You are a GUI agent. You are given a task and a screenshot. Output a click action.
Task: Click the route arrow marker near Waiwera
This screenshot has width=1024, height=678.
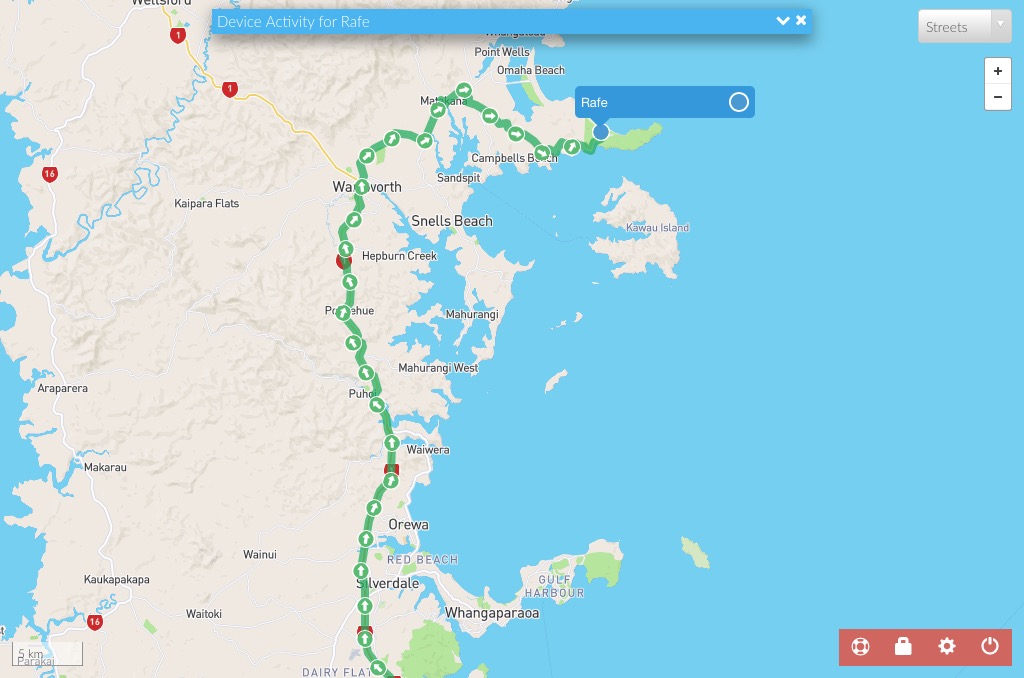(391, 442)
